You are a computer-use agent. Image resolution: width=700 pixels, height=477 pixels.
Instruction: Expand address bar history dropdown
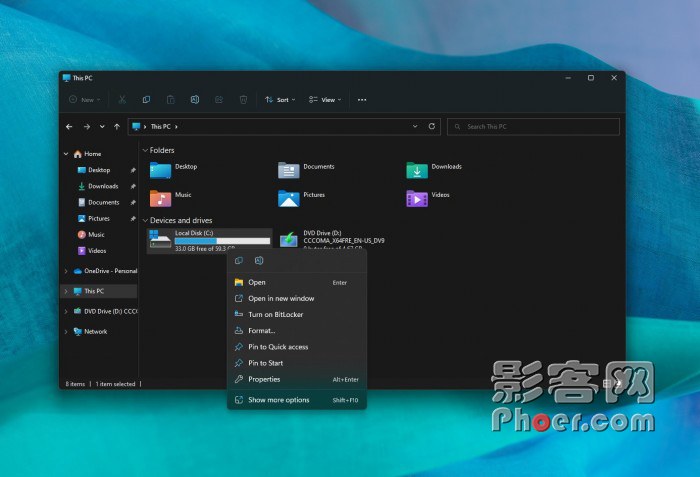(x=415, y=126)
